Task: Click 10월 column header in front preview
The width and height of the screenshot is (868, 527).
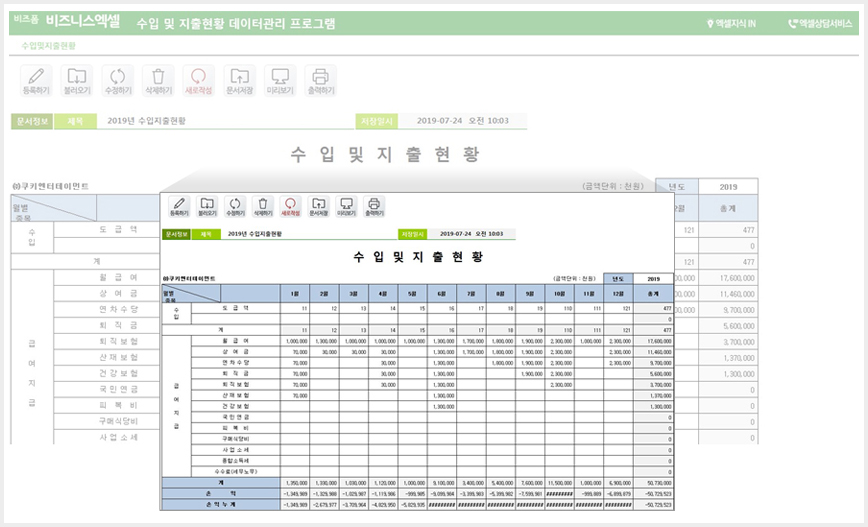Action: (x=560, y=294)
